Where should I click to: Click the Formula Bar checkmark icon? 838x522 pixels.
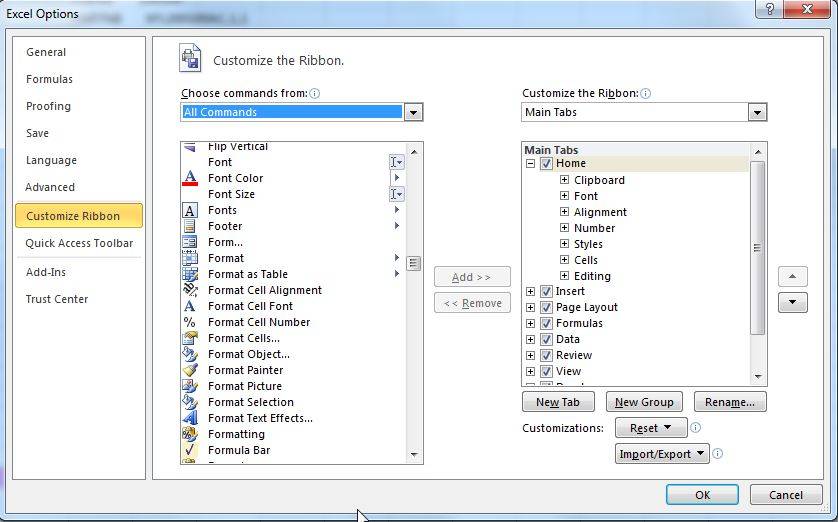coord(190,450)
